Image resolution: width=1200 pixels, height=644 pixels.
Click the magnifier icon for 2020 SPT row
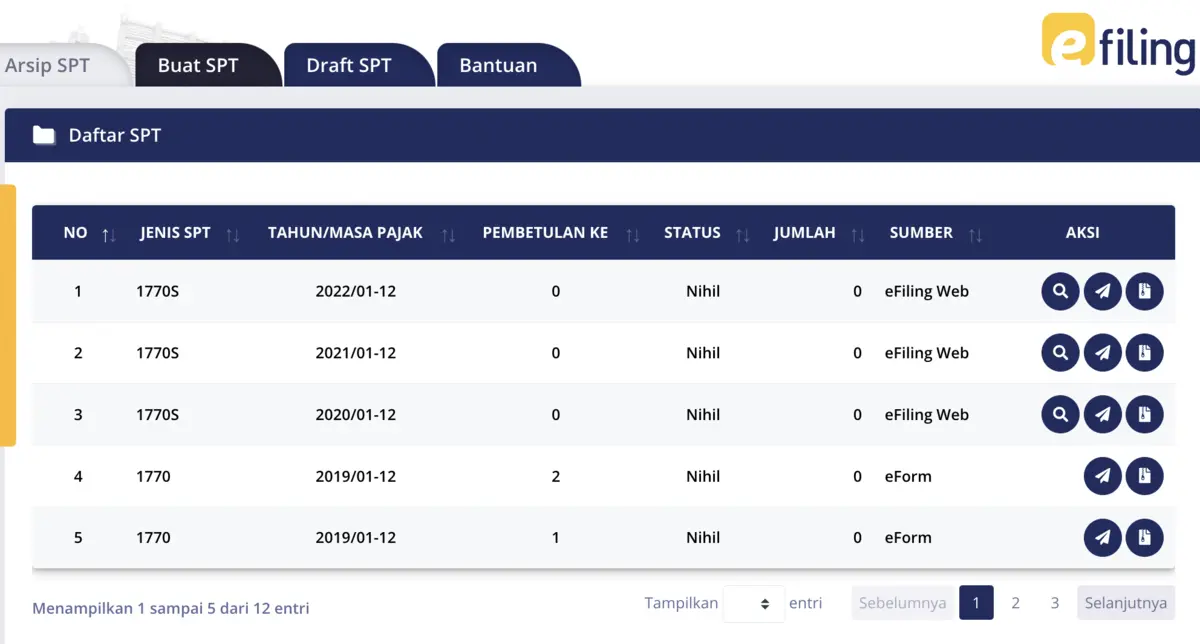click(1060, 415)
